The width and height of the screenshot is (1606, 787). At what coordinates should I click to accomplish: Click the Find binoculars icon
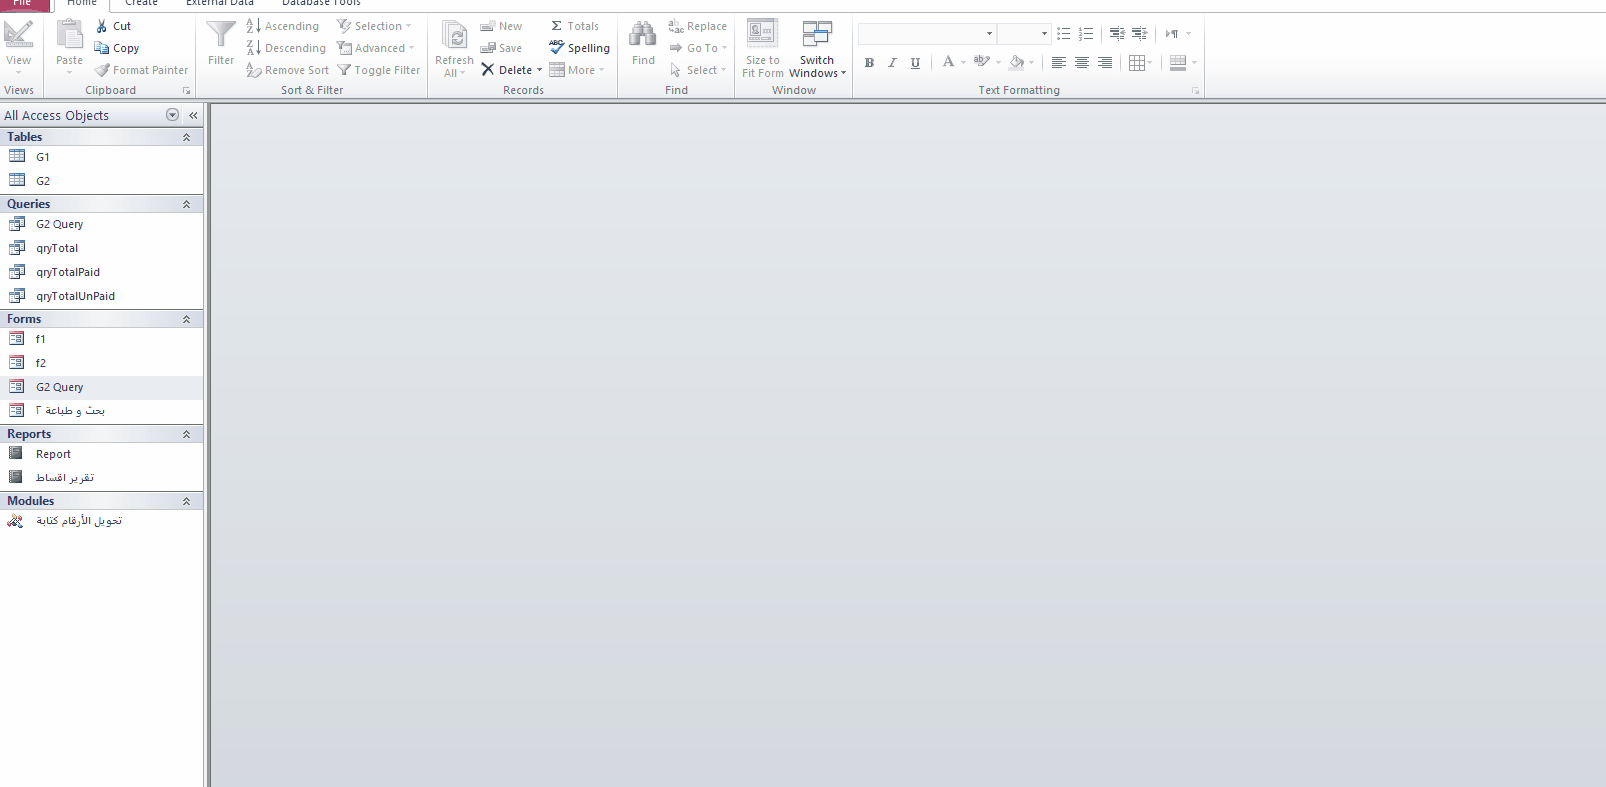[643, 36]
